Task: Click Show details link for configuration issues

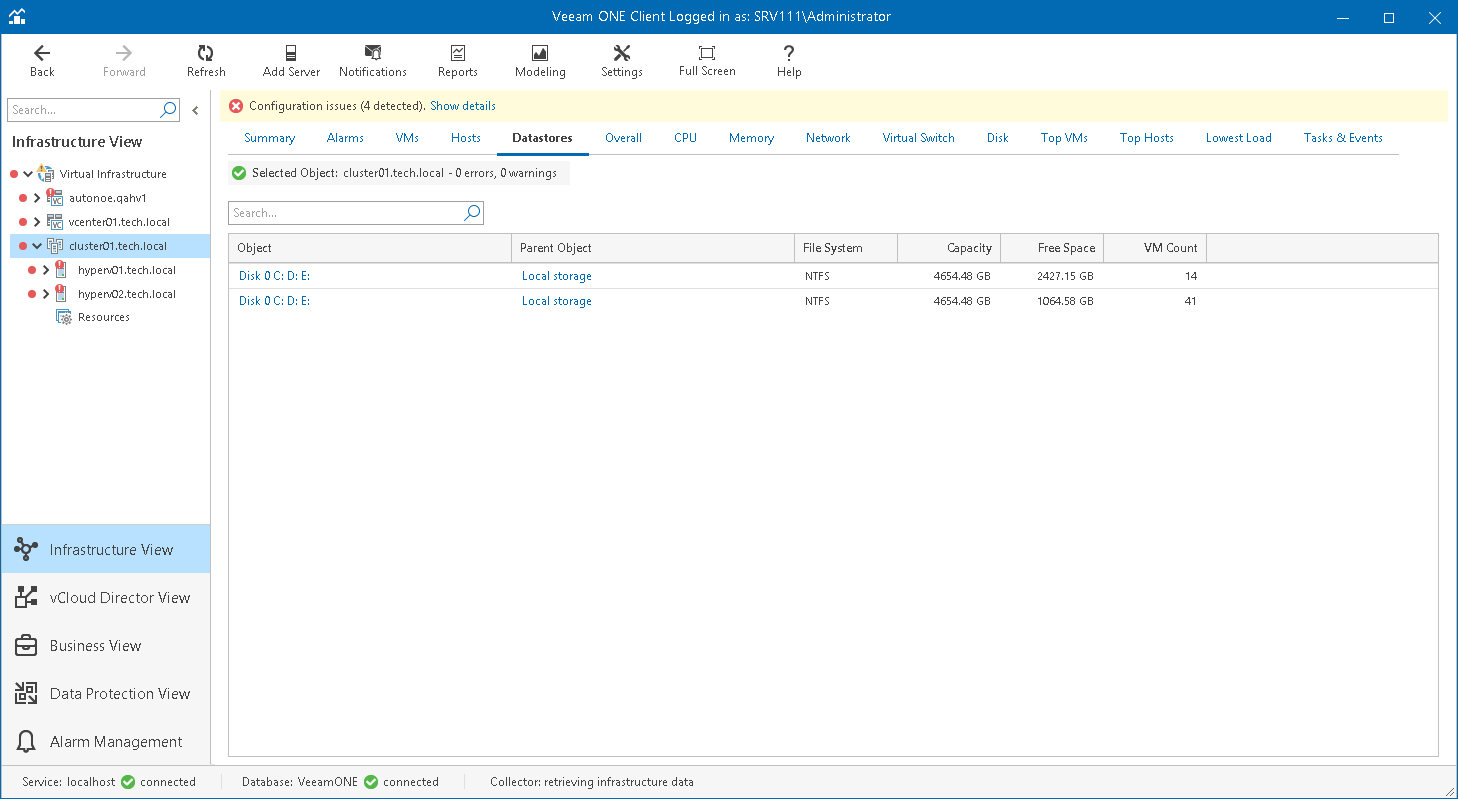Action: click(463, 106)
